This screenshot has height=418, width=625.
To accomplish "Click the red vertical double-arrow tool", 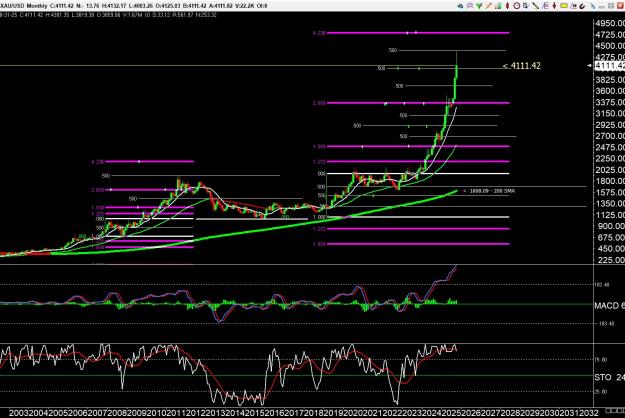I will tap(554, 6).
